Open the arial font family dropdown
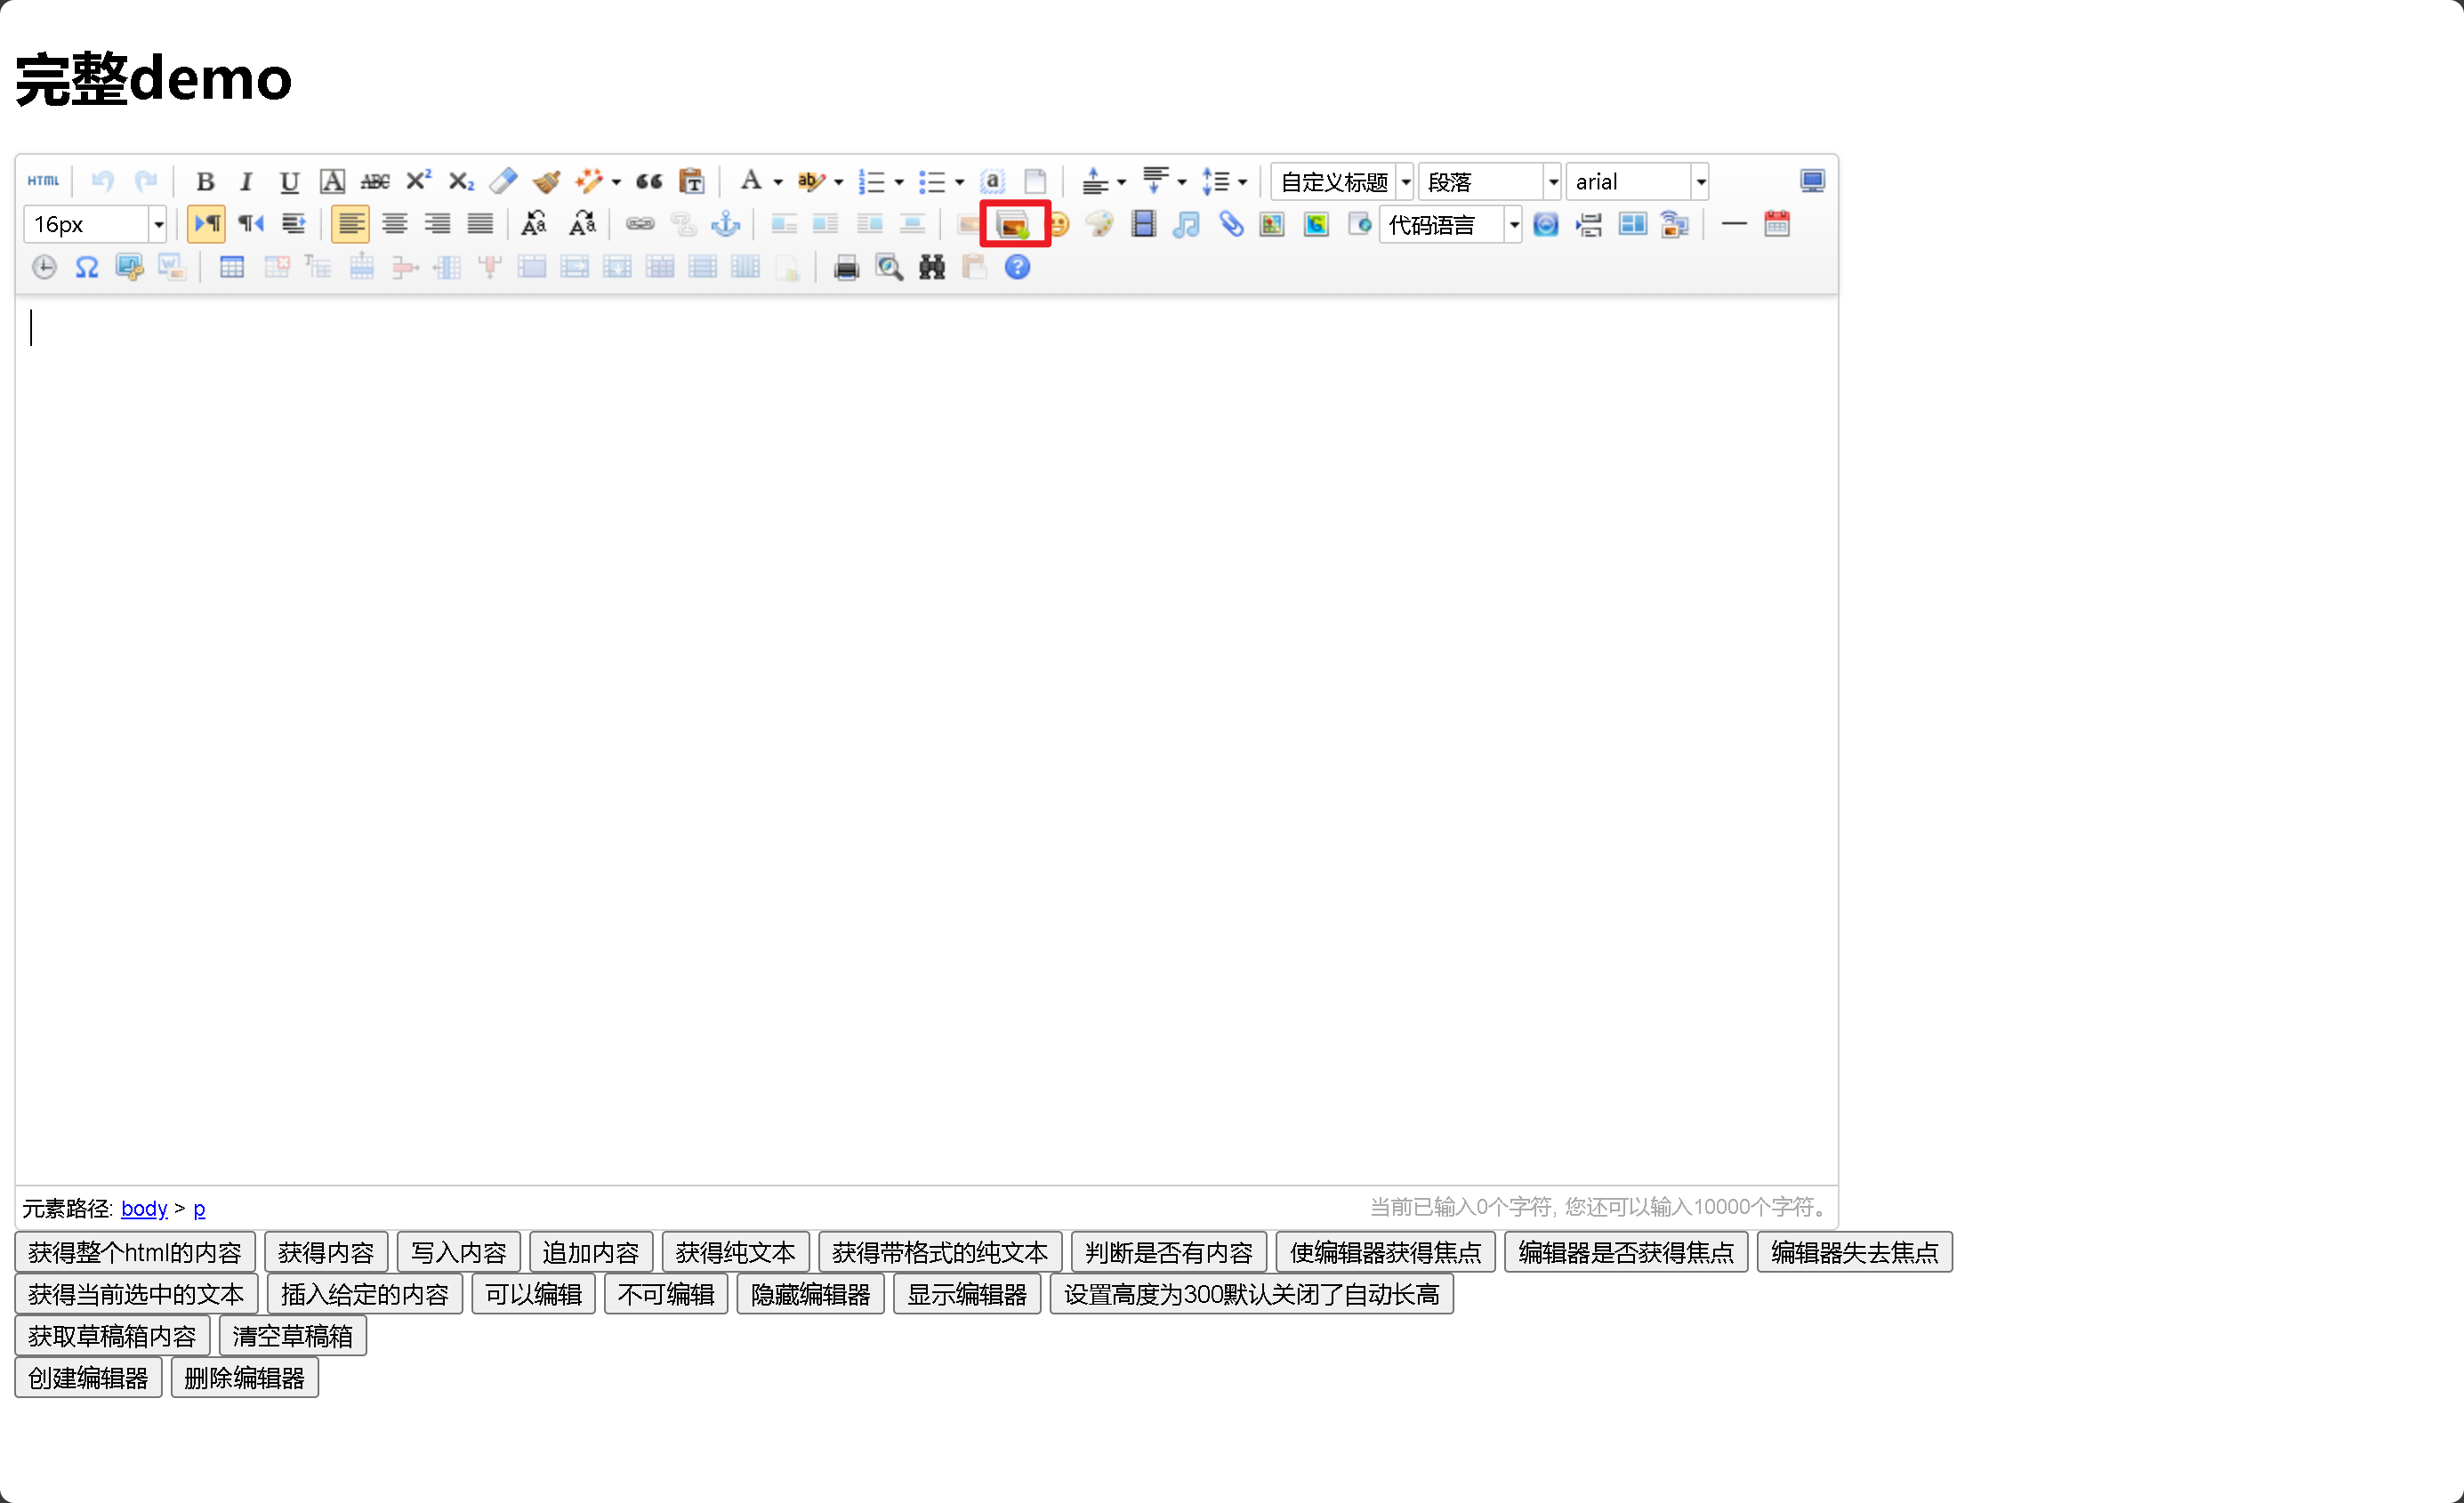Viewport: 2464px width, 1503px height. (x=1700, y=182)
